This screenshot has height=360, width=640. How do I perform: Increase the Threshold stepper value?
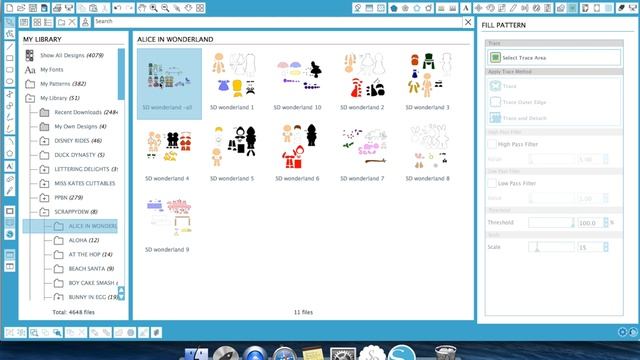(x=606, y=220)
